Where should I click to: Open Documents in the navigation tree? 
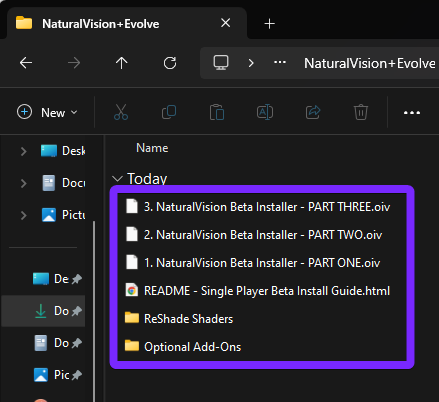63,183
